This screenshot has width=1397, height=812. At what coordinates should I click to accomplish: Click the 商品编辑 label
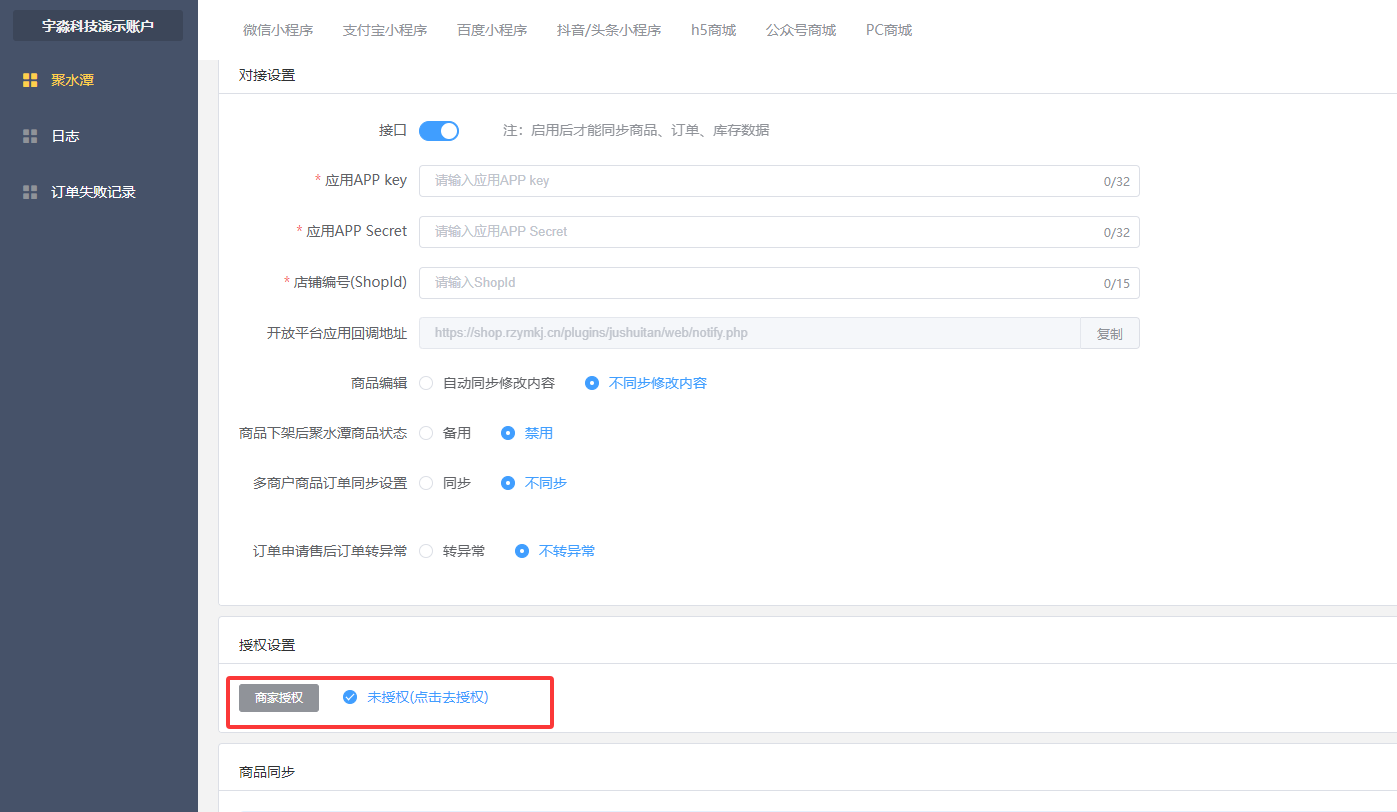pyautogui.click(x=379, y=383)
